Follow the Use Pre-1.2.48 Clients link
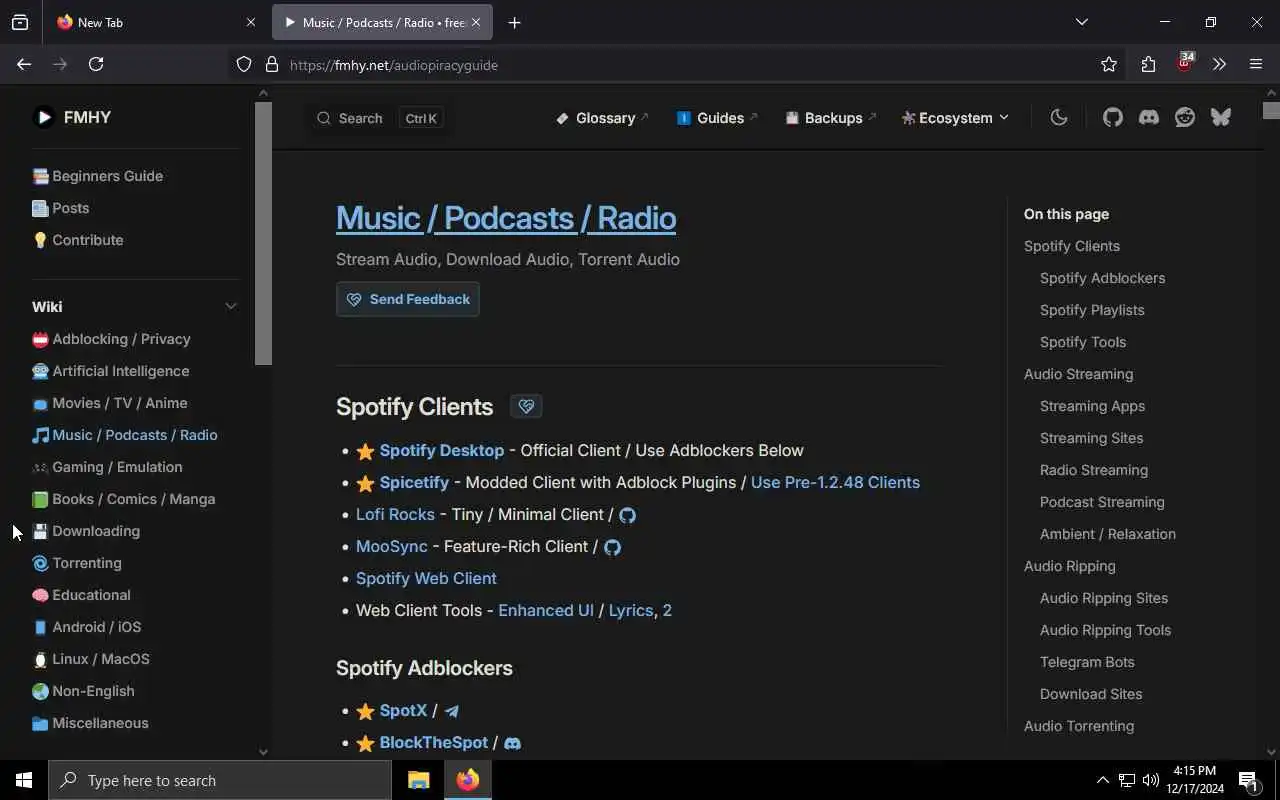1280x800 pixels. pyautogui.click(x=835, y=483)
